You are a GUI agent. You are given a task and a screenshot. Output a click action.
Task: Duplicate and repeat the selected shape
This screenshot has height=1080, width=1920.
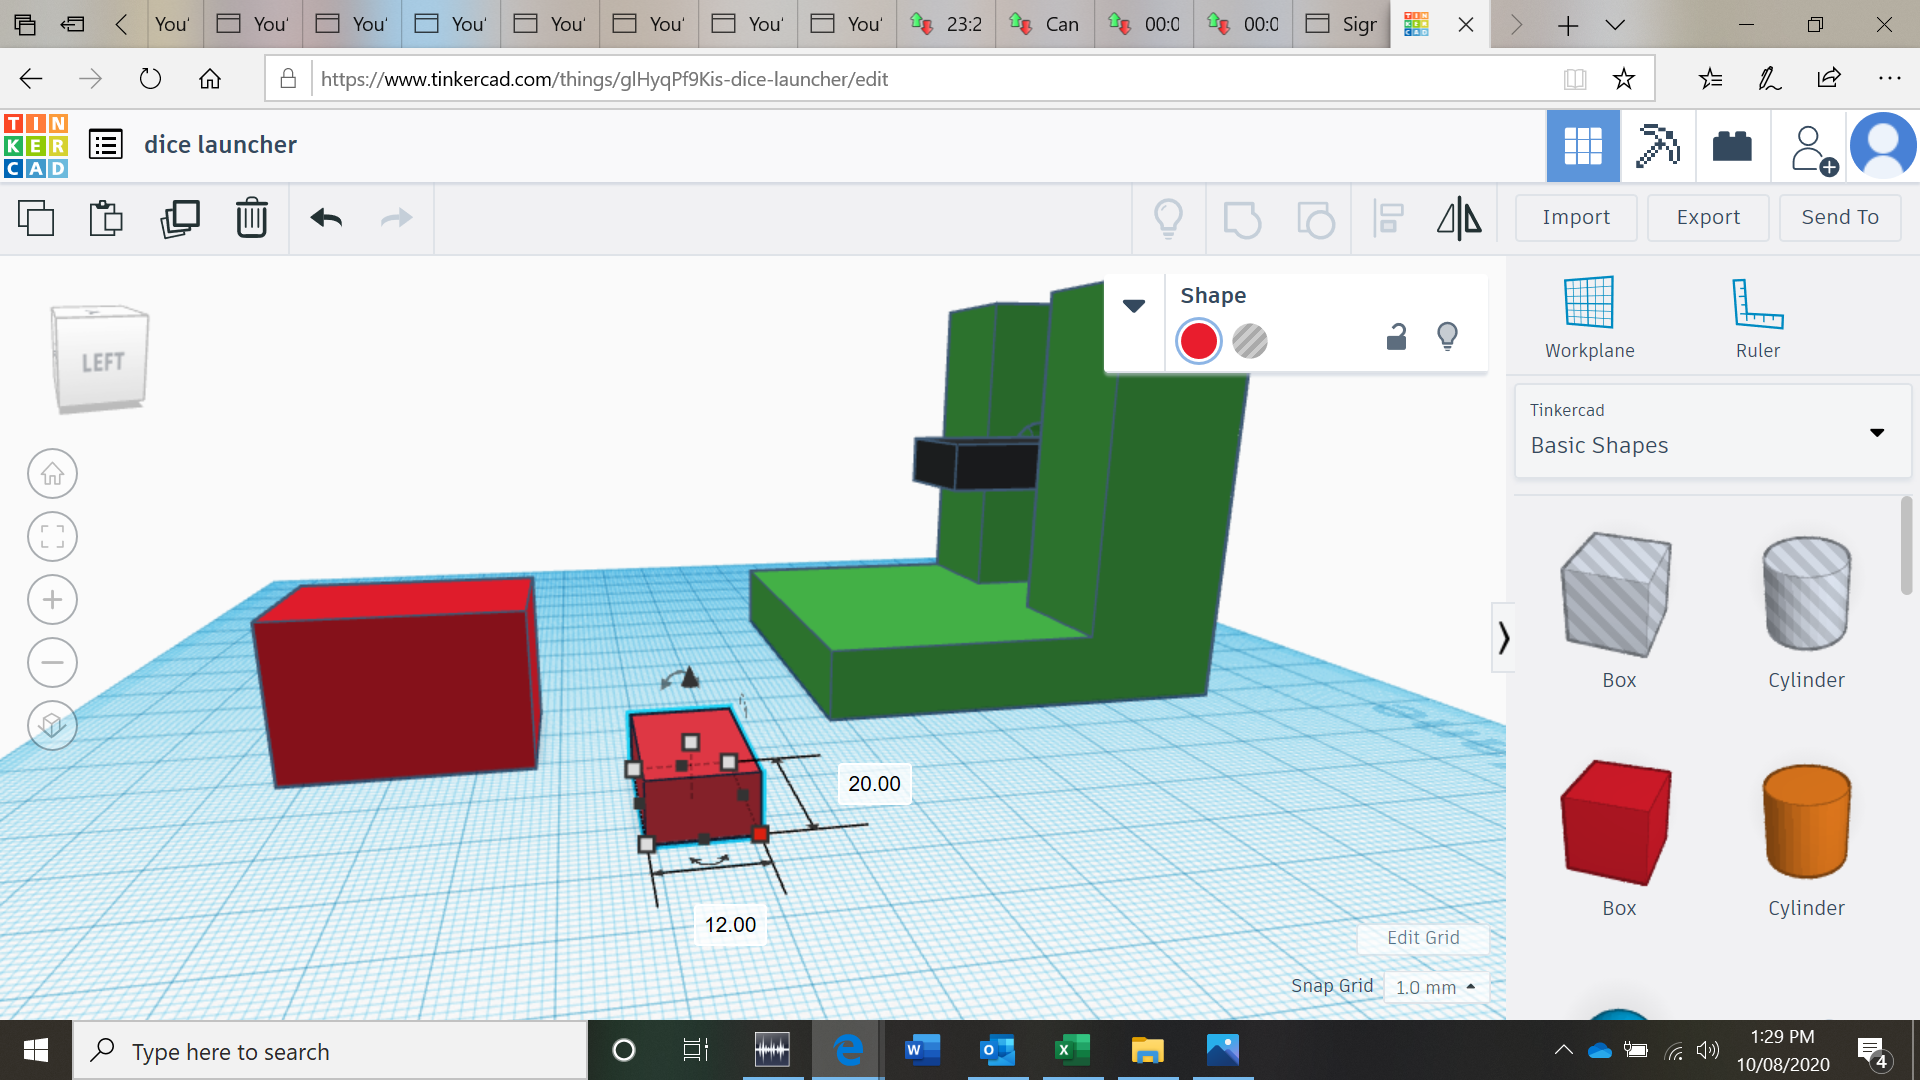(180, 218)
